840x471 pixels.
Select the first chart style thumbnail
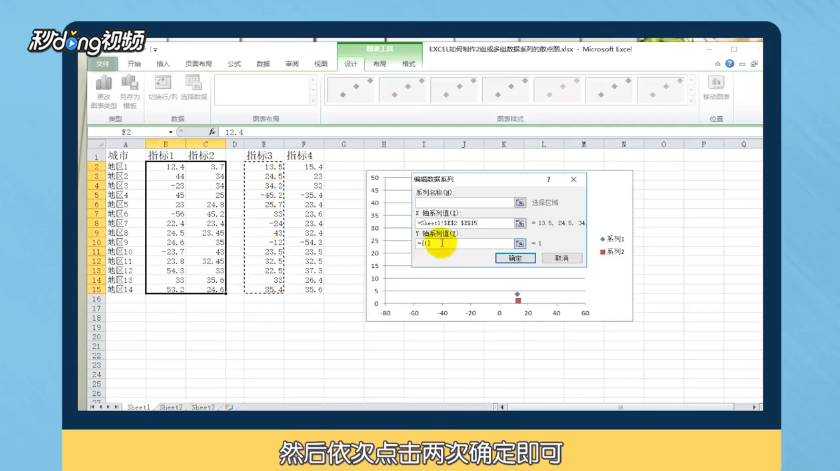(x=350, y=89)
